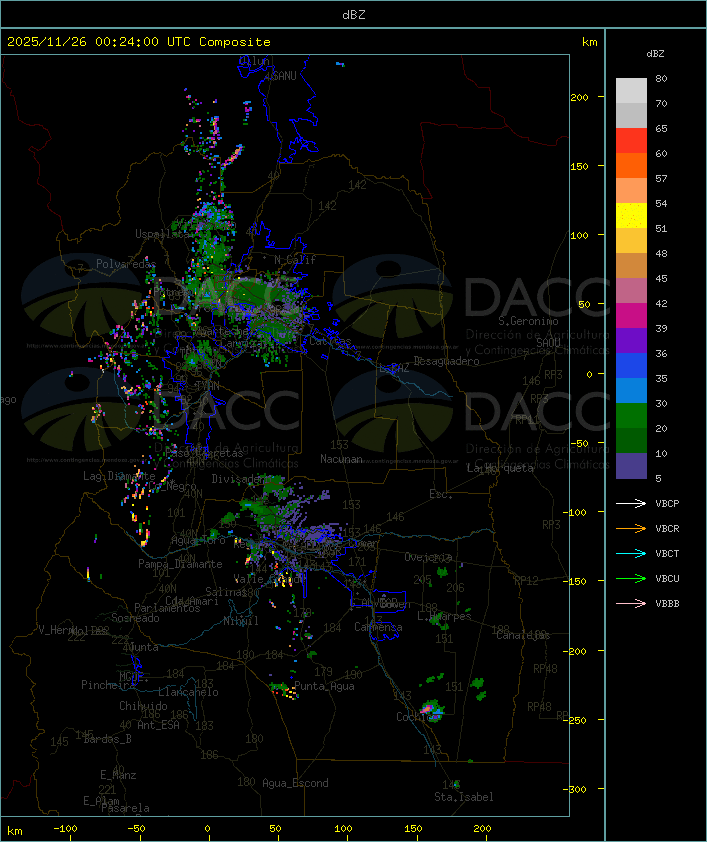This screenshot has width=707, height=842.
Task: Click the -300 tick on right axis
Action: 574,789
